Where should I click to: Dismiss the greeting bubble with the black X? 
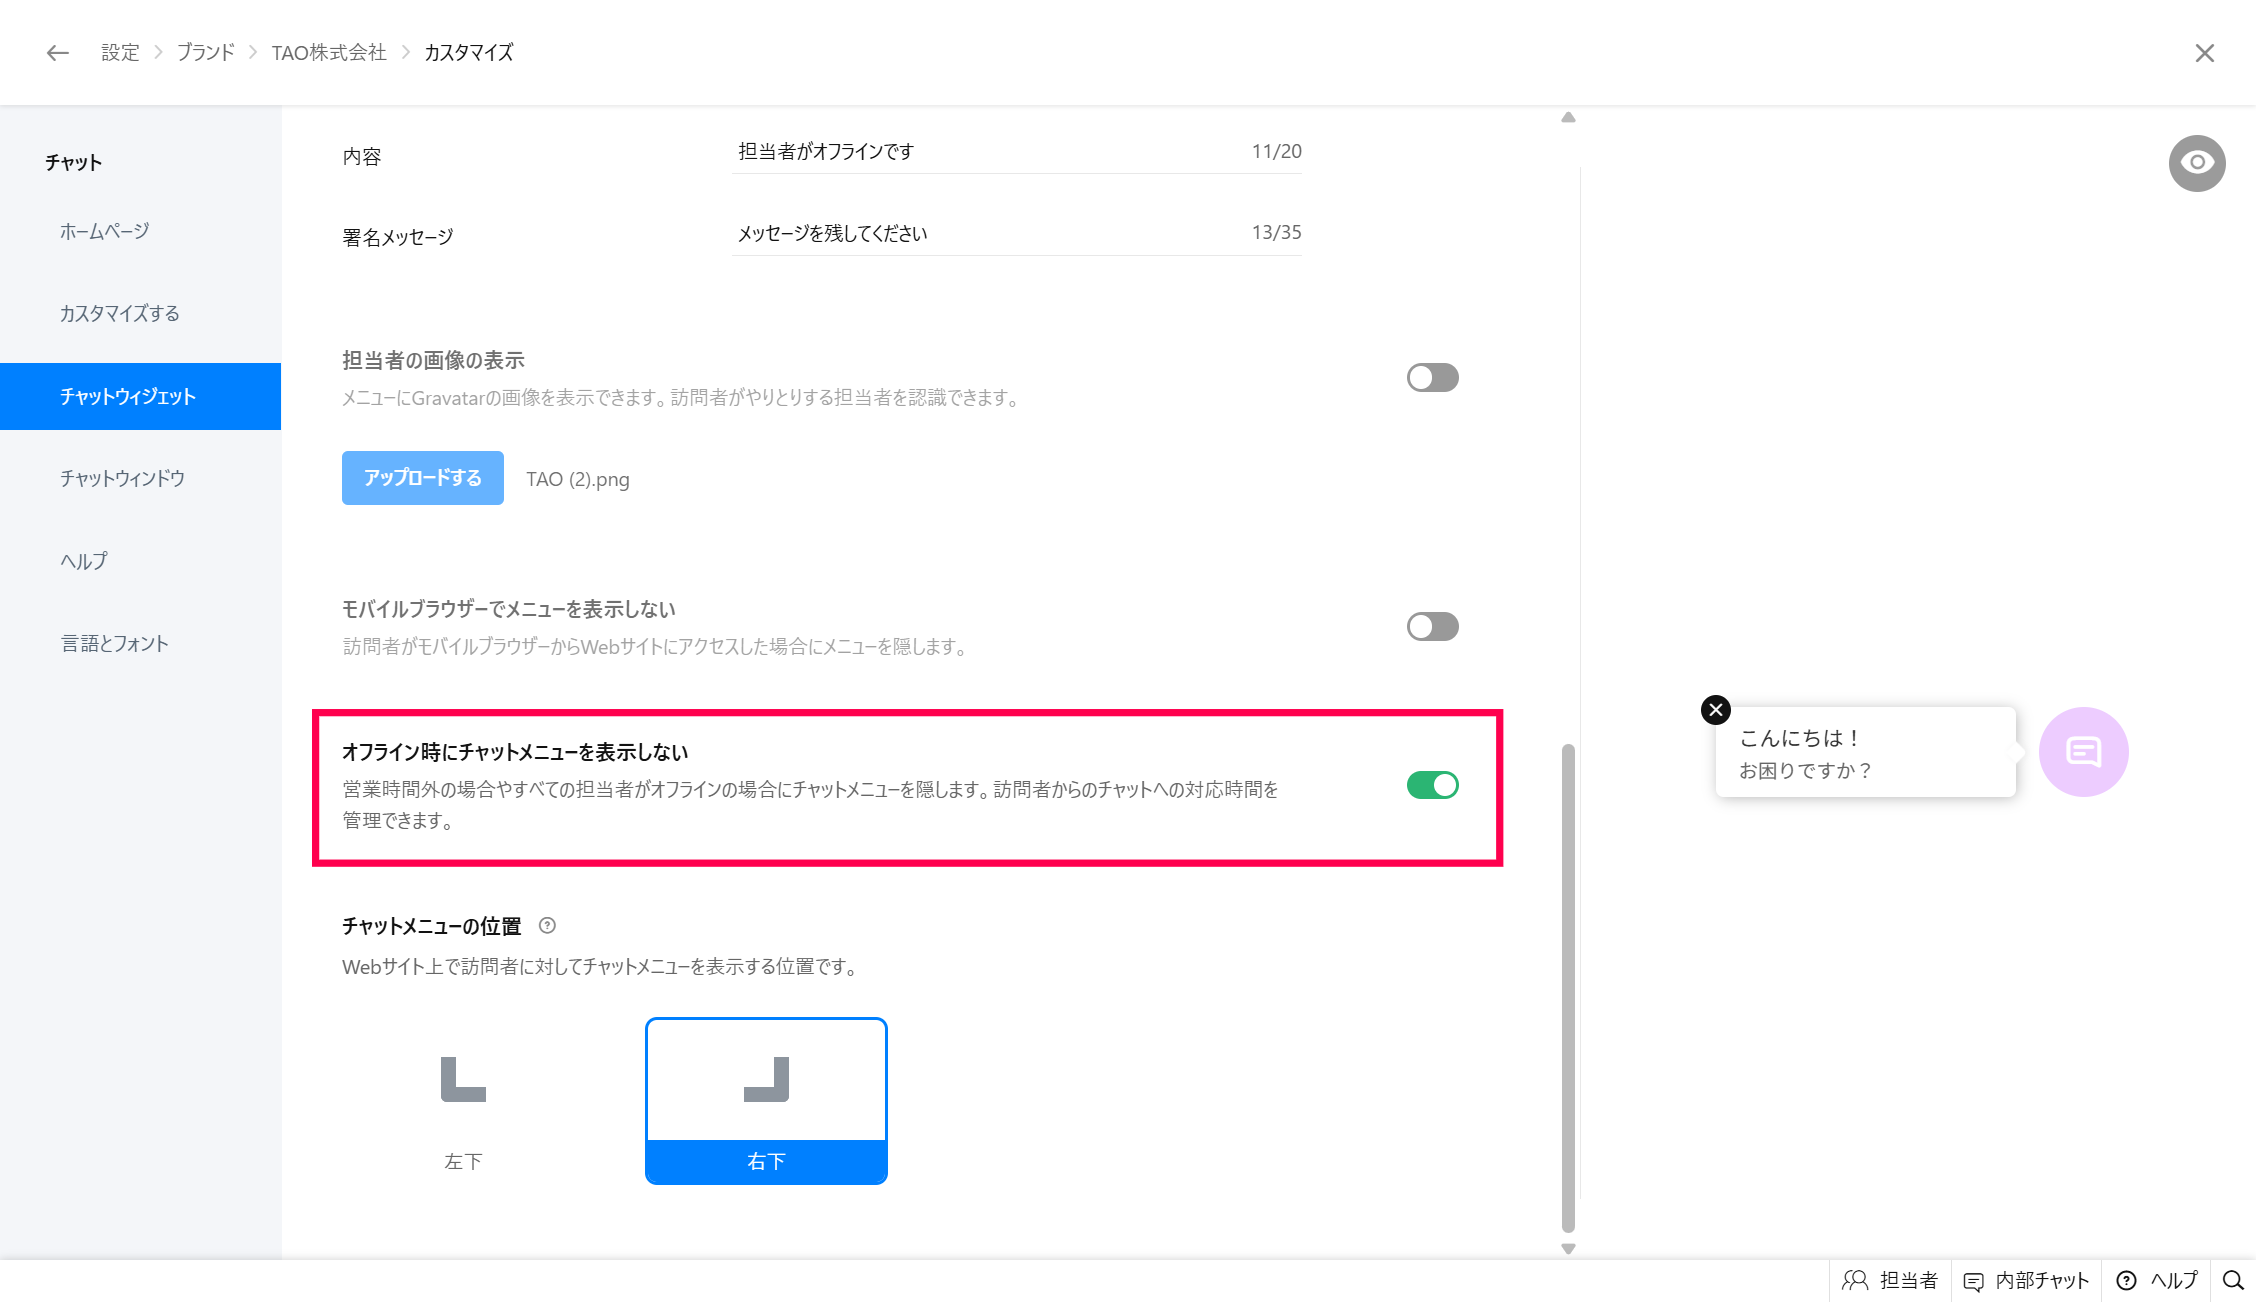coord(1715,710)
